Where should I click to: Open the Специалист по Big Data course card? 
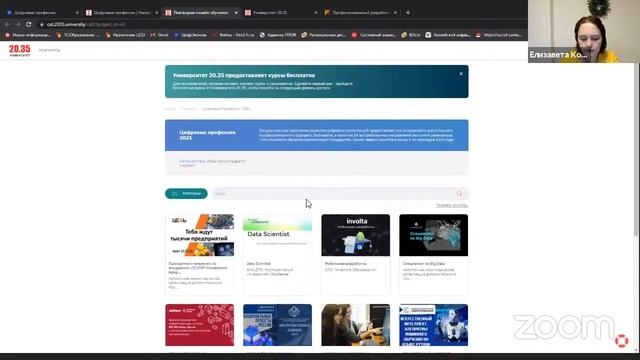coord(433,254)
